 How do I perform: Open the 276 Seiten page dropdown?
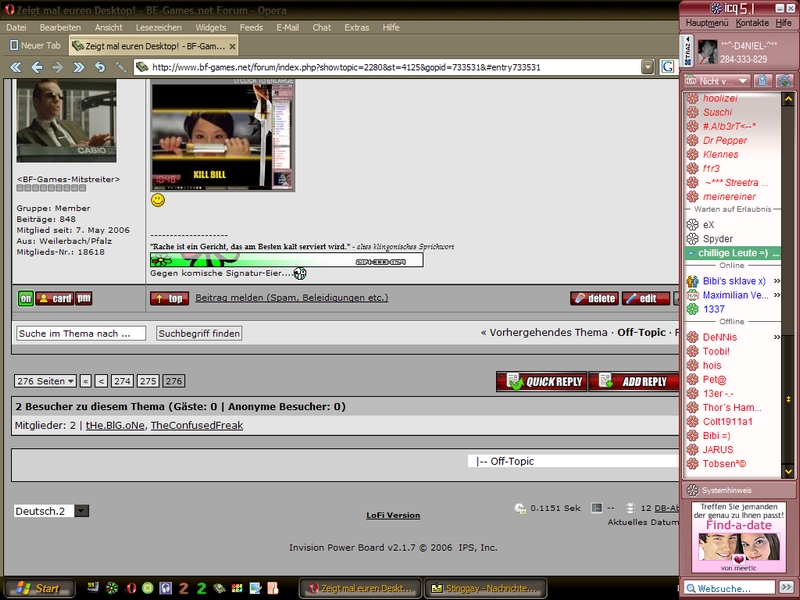[x=45, y=381]
